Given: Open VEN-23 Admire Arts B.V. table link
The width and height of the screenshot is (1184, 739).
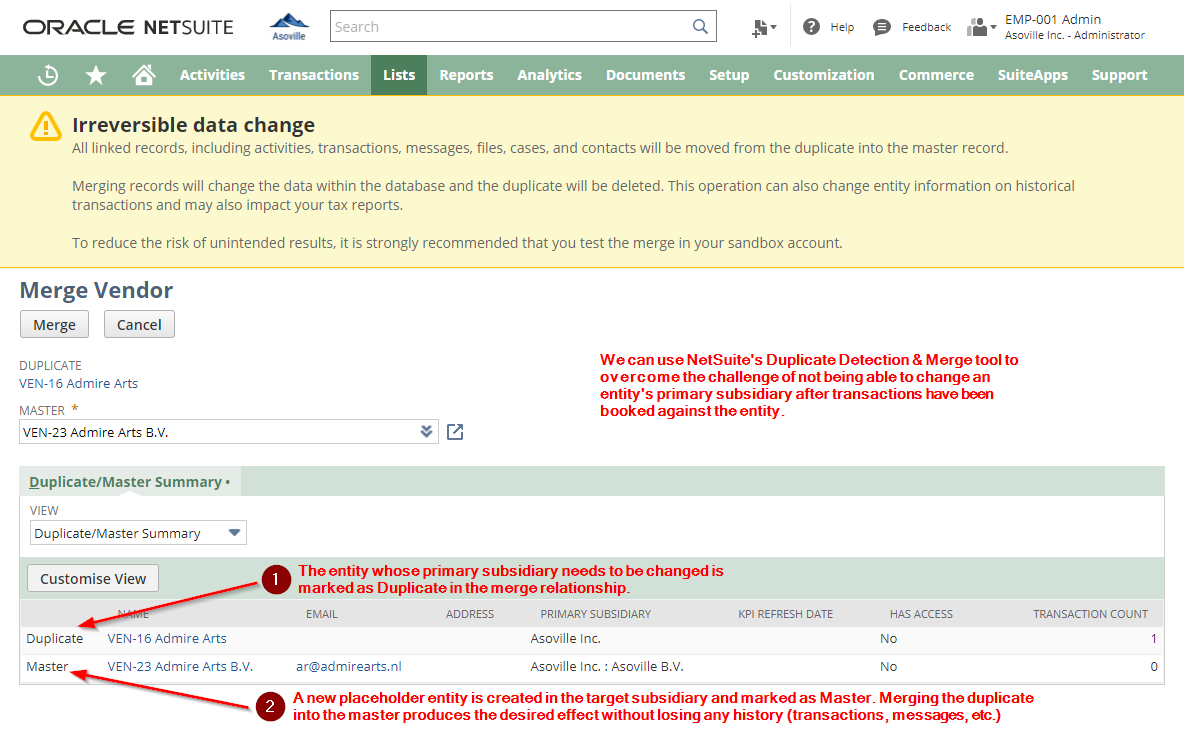Looking at the screenshot, I should 180,667.
